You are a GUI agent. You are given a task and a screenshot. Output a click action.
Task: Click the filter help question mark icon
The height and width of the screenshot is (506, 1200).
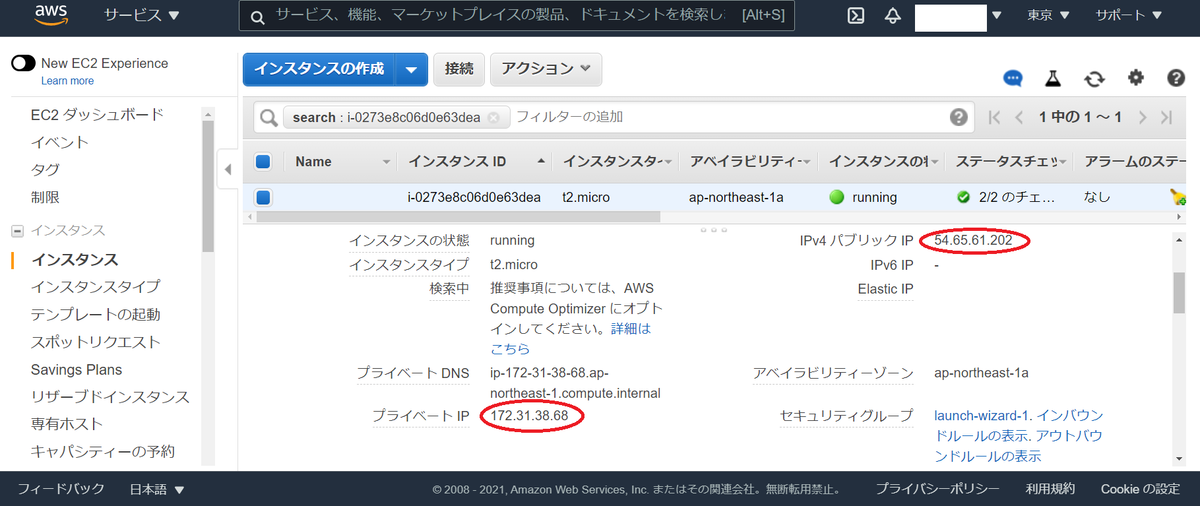pyautogui.click(x=958, y=117)
